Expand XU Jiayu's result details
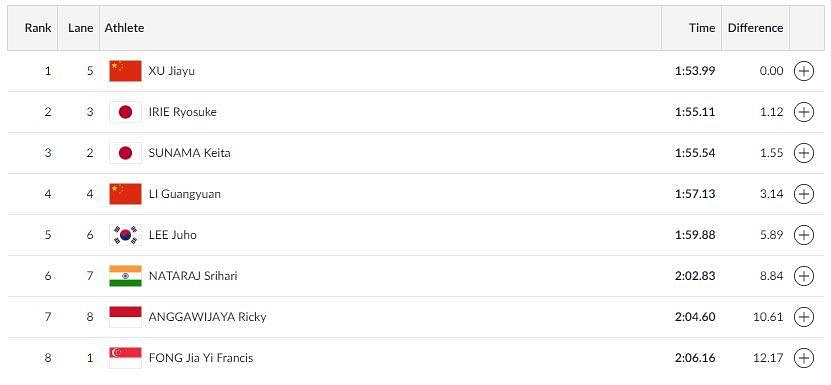 [803, 71]
